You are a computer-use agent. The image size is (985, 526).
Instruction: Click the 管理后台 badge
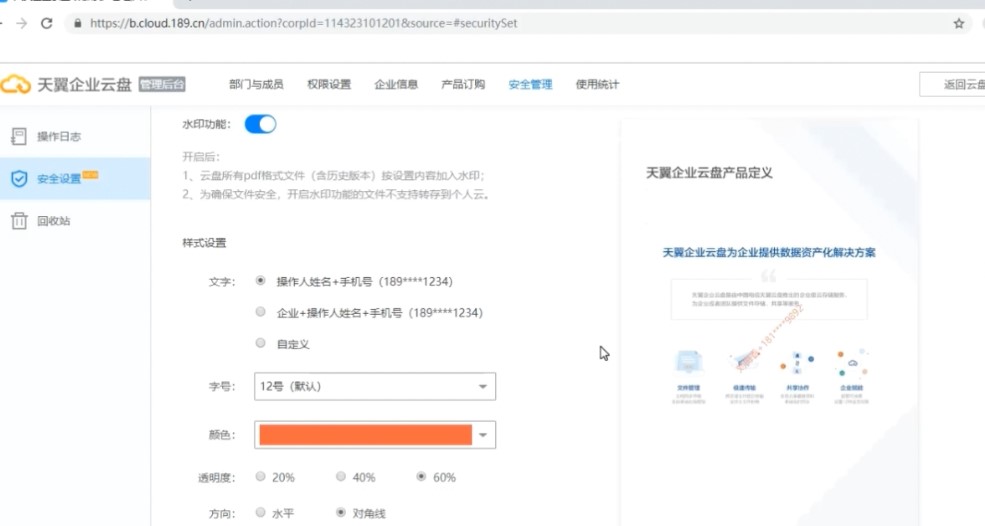162,84
